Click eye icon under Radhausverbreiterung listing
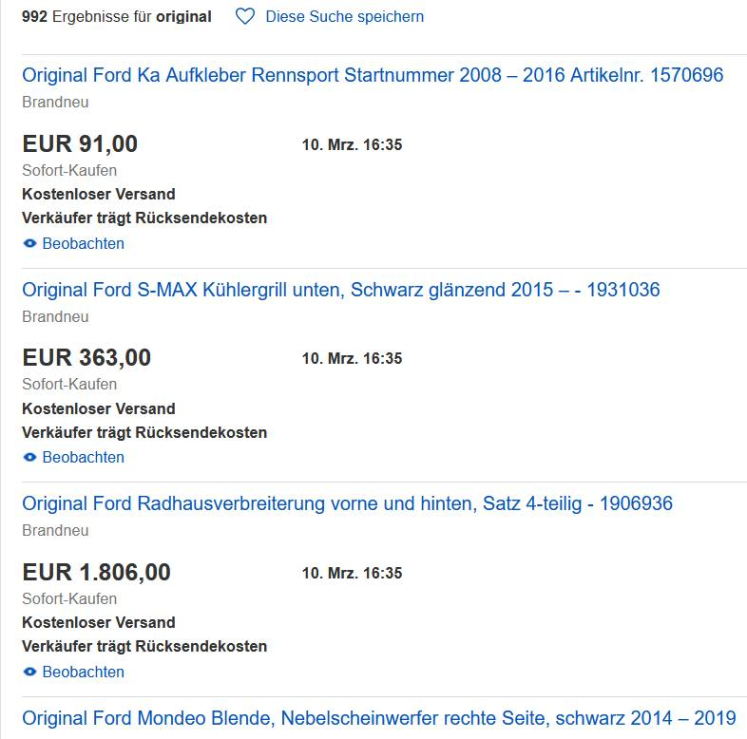 click(30, 672)
